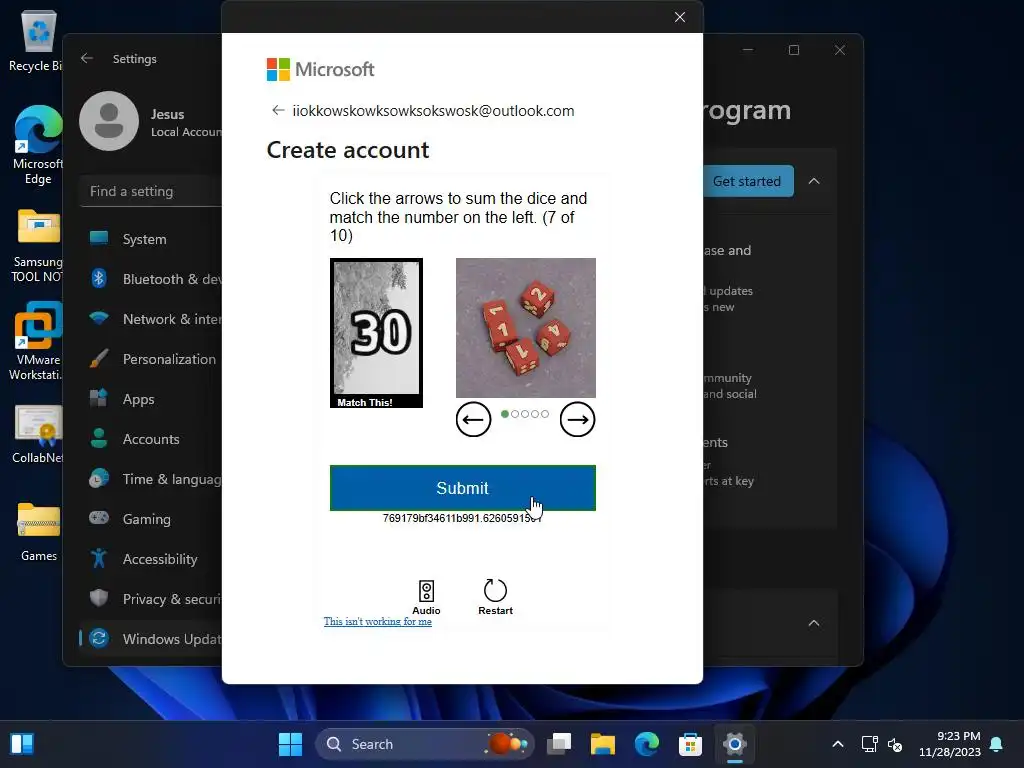Open the Samsung TOOL folder on desktop
The width and height of the screenshot is (1024, 768).
38,245
